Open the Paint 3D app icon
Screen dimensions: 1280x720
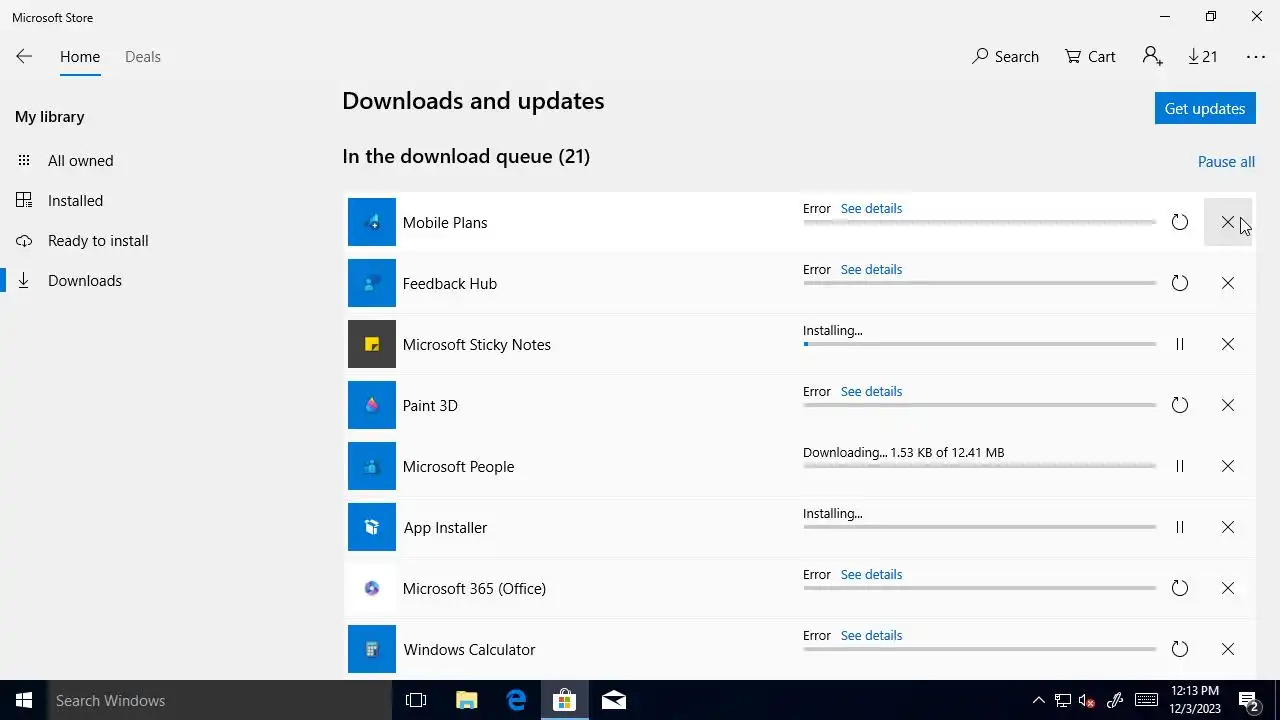372,405
